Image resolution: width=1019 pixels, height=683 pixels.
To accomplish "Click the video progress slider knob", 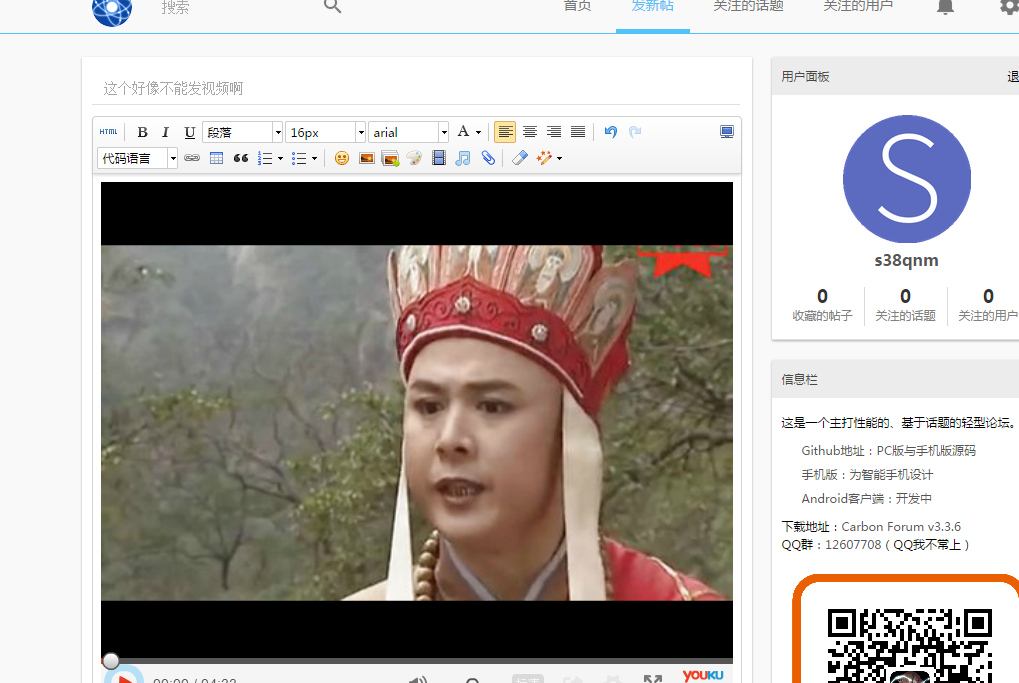I will tap(110, 661).
